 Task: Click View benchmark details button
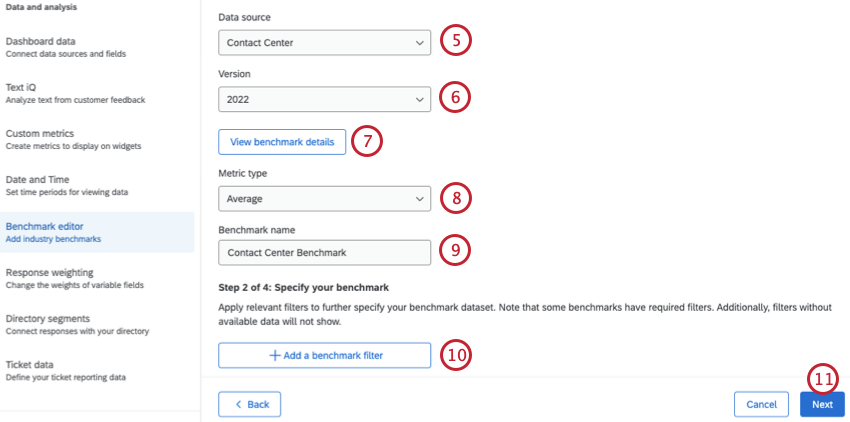pos(282,142)
